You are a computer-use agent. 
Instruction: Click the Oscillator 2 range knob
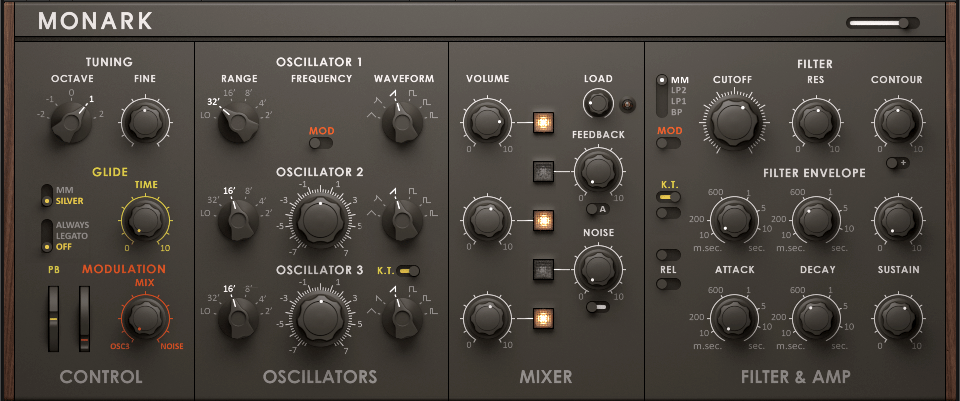(x=238, y=220)
